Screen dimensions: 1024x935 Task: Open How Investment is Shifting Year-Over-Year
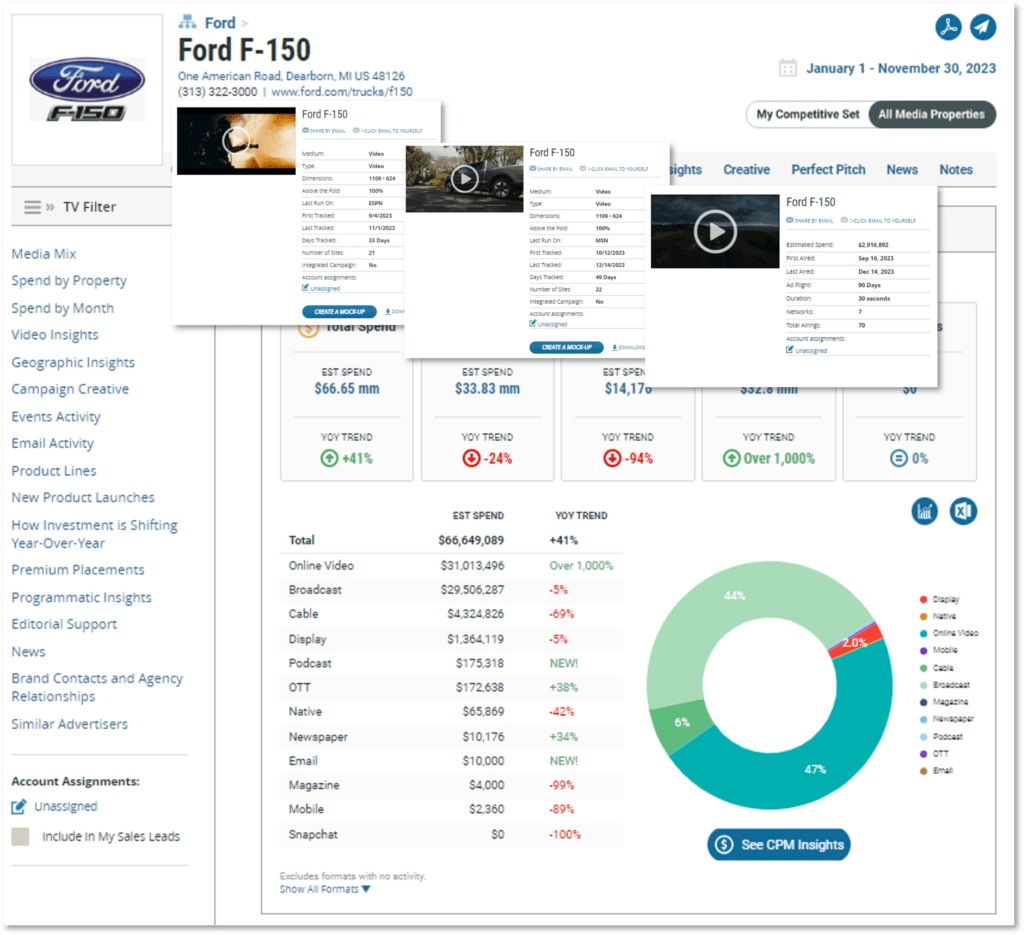95,534
